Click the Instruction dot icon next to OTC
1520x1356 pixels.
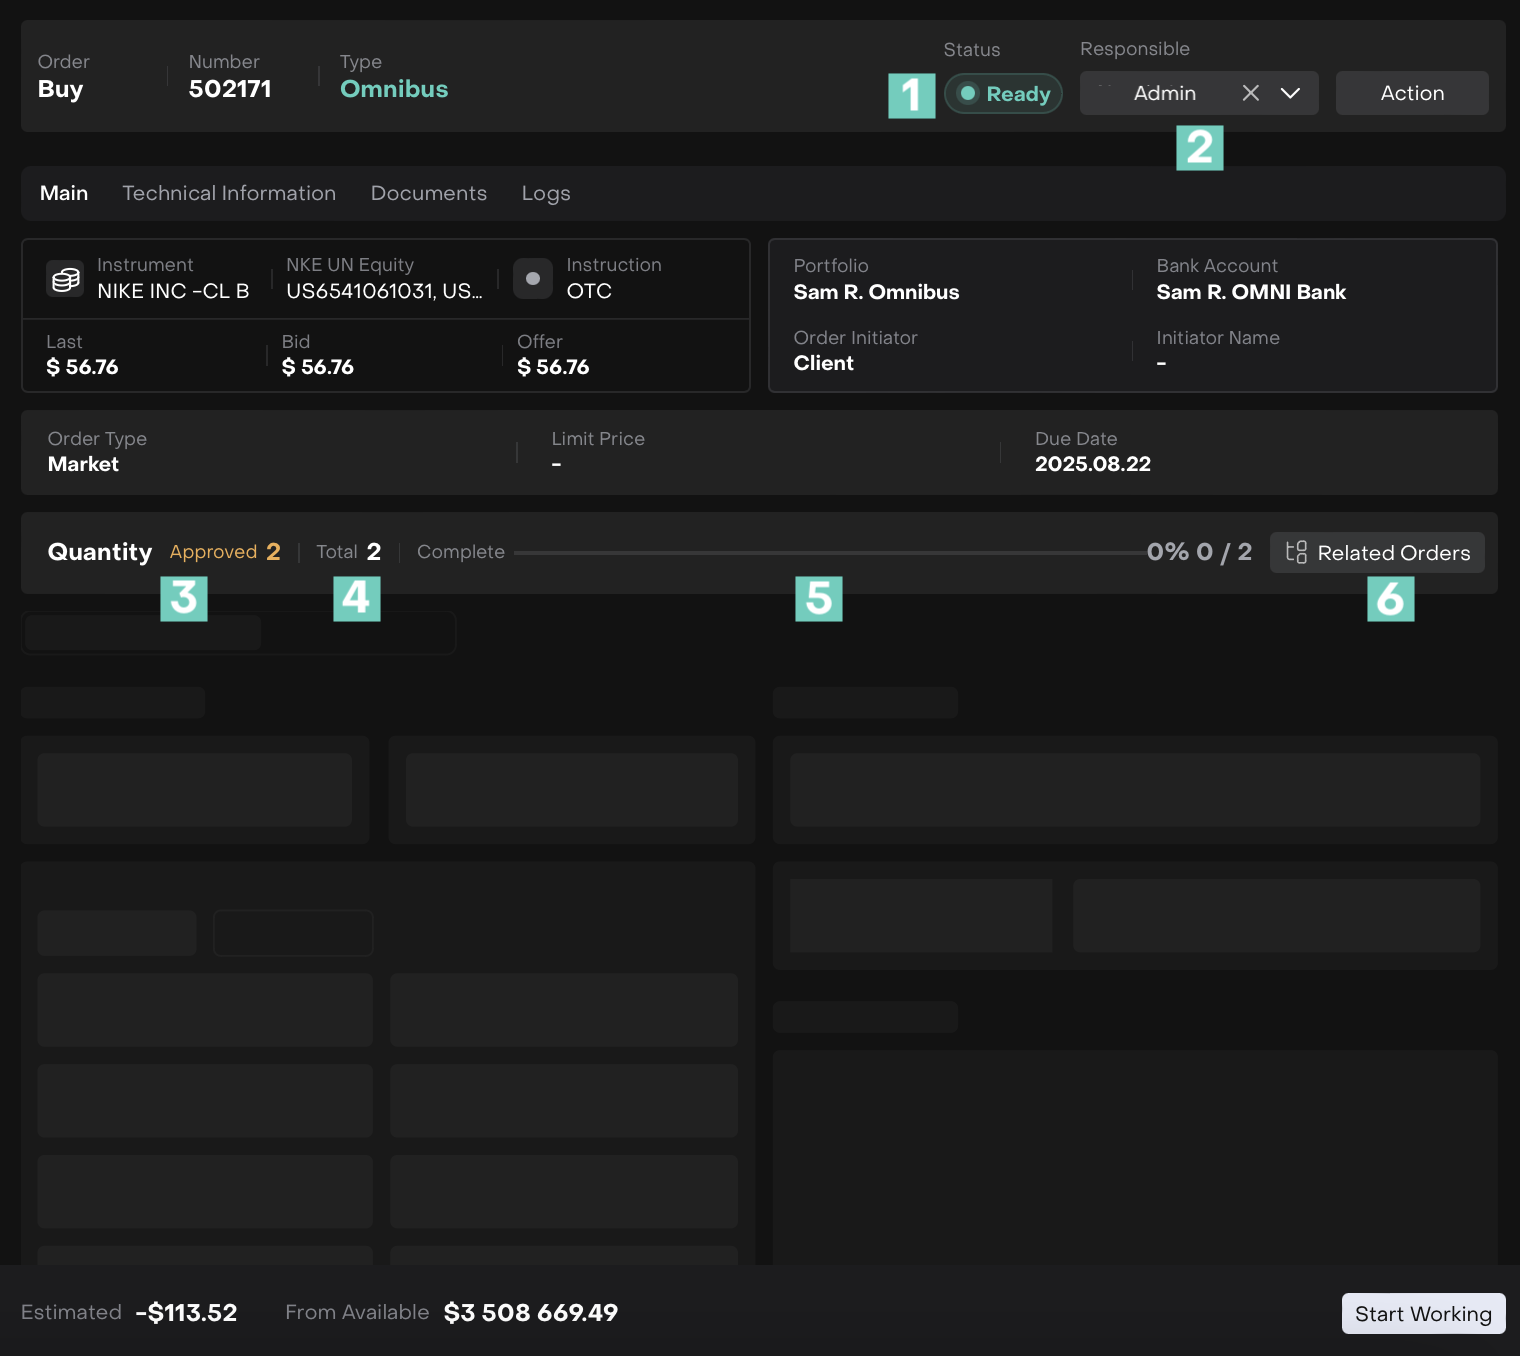[x=533, y=279]
